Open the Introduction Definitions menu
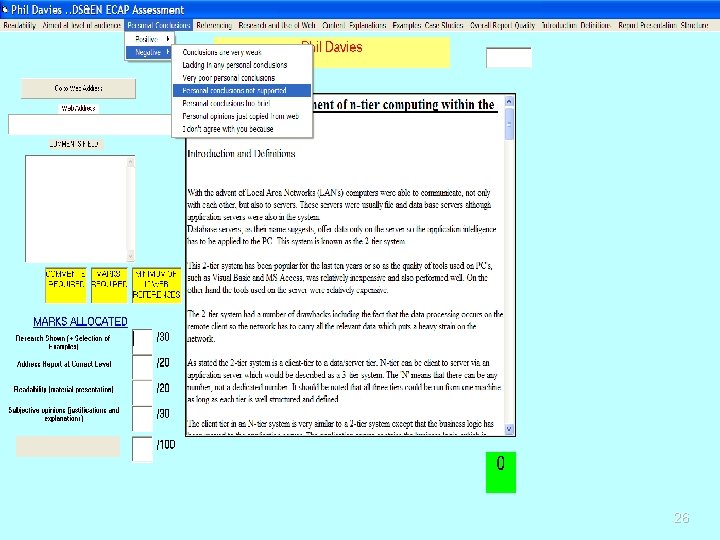 click(576, 25)
